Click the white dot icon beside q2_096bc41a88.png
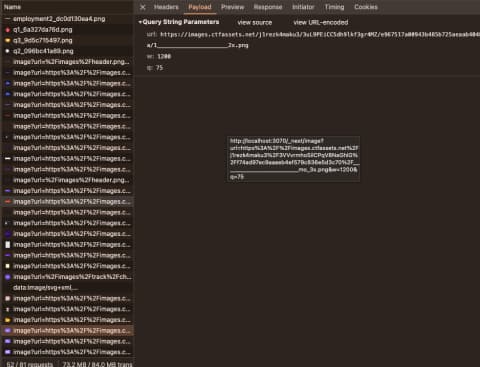The image size is (480, 367). coord(7,51)
